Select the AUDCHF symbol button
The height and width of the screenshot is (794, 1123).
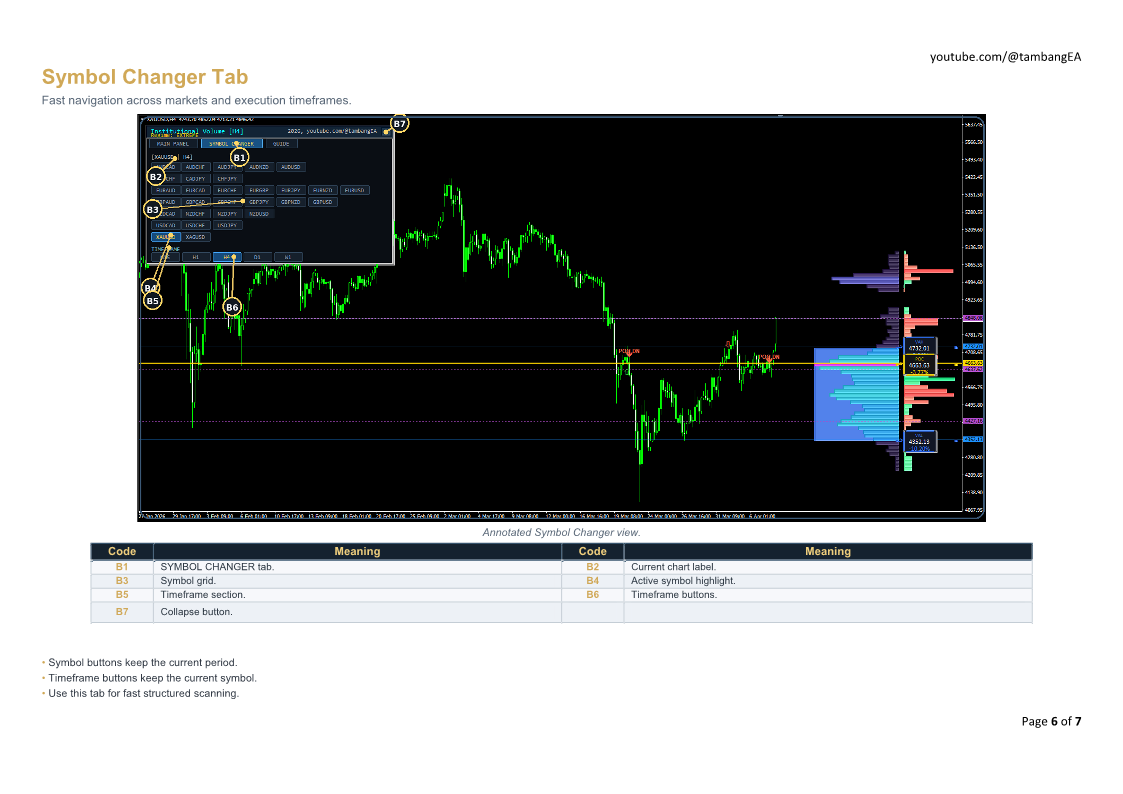195,167
